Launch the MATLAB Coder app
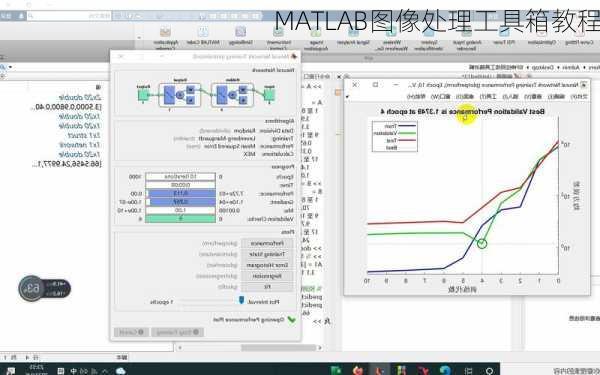Screen dimensions: 600x375 203,36
